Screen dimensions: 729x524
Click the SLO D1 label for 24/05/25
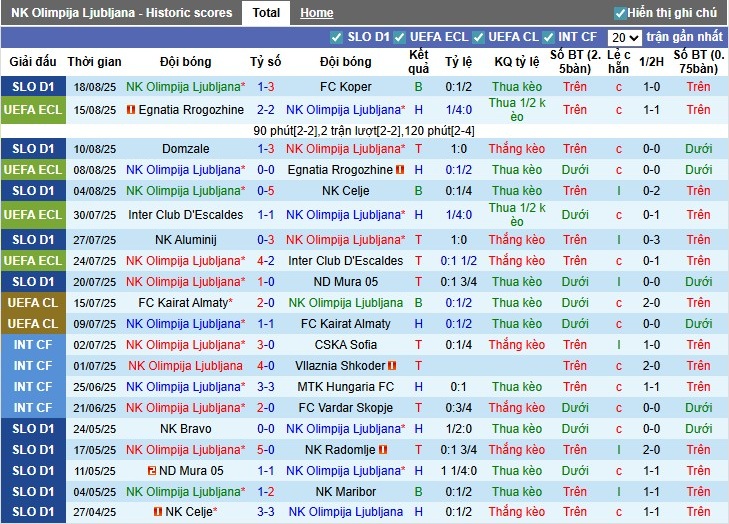(33, 429)
